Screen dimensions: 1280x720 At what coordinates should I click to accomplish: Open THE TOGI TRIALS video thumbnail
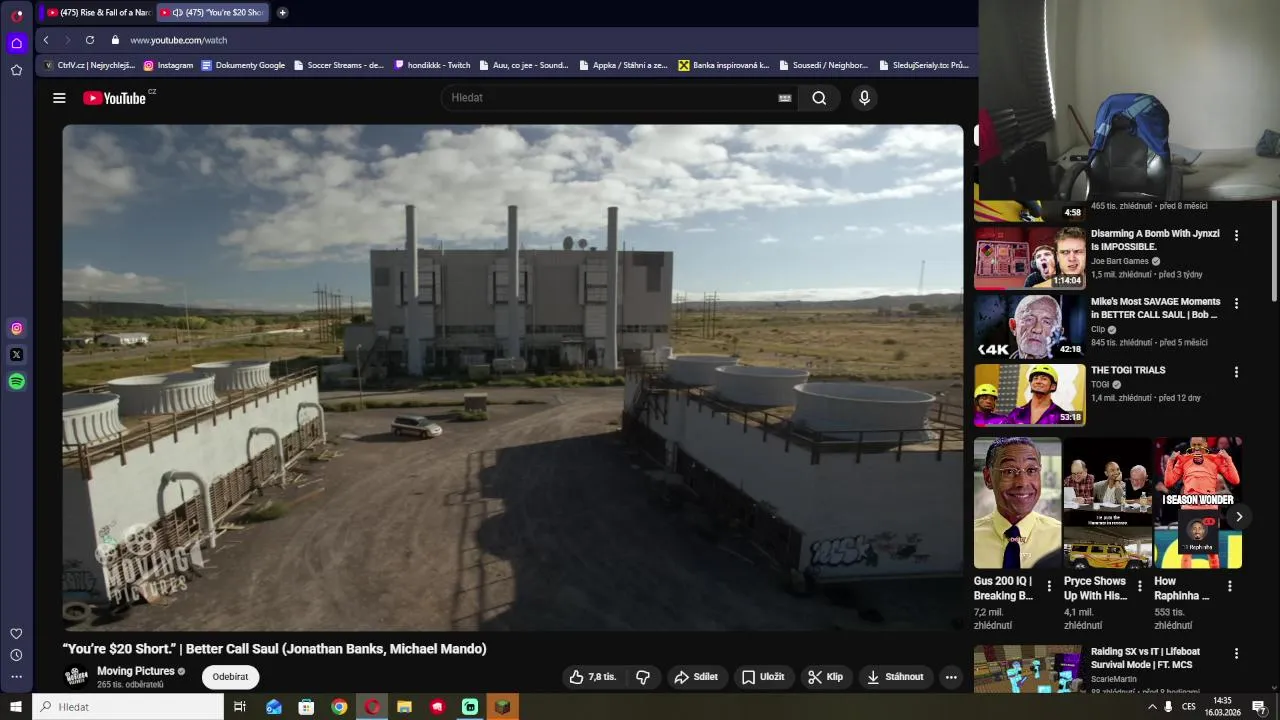[1029, 395]
